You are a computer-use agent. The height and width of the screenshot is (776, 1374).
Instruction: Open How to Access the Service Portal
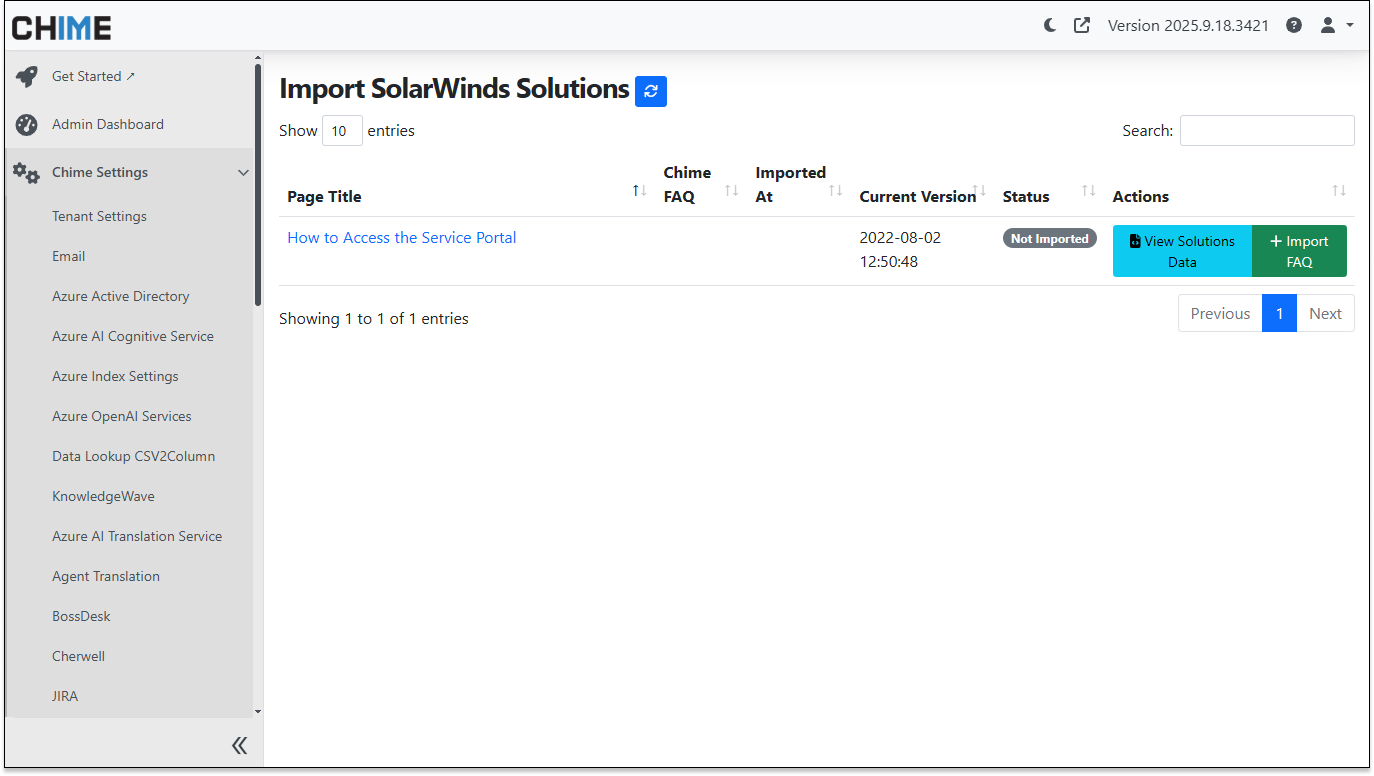(402, 238)
